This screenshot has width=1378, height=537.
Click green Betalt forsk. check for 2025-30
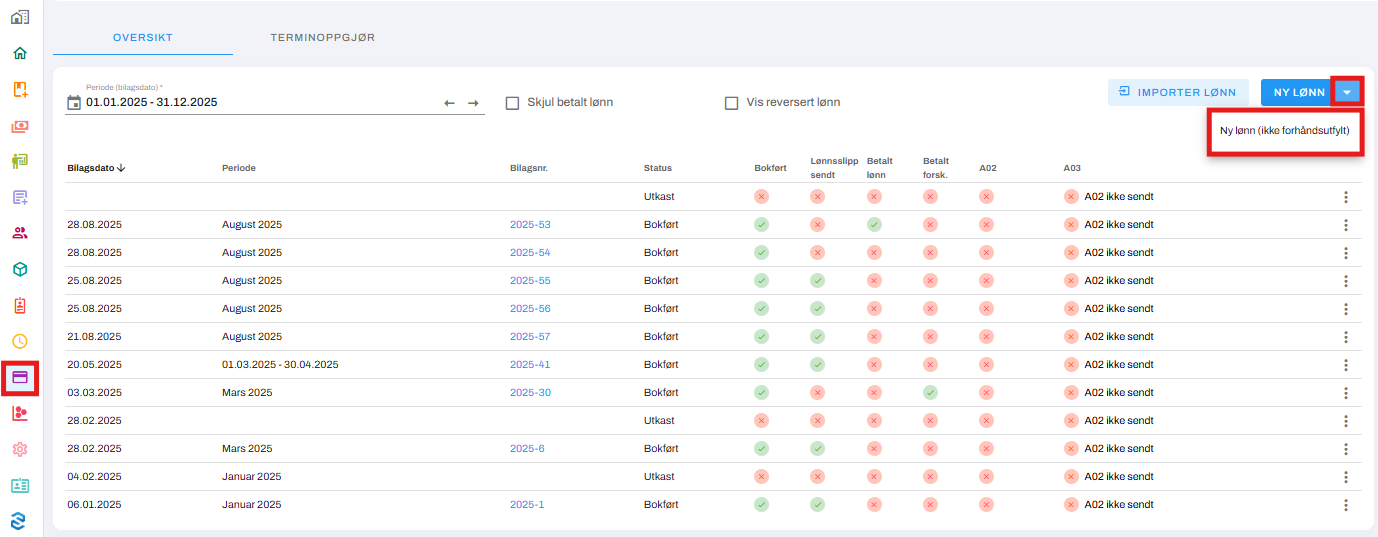930,393
